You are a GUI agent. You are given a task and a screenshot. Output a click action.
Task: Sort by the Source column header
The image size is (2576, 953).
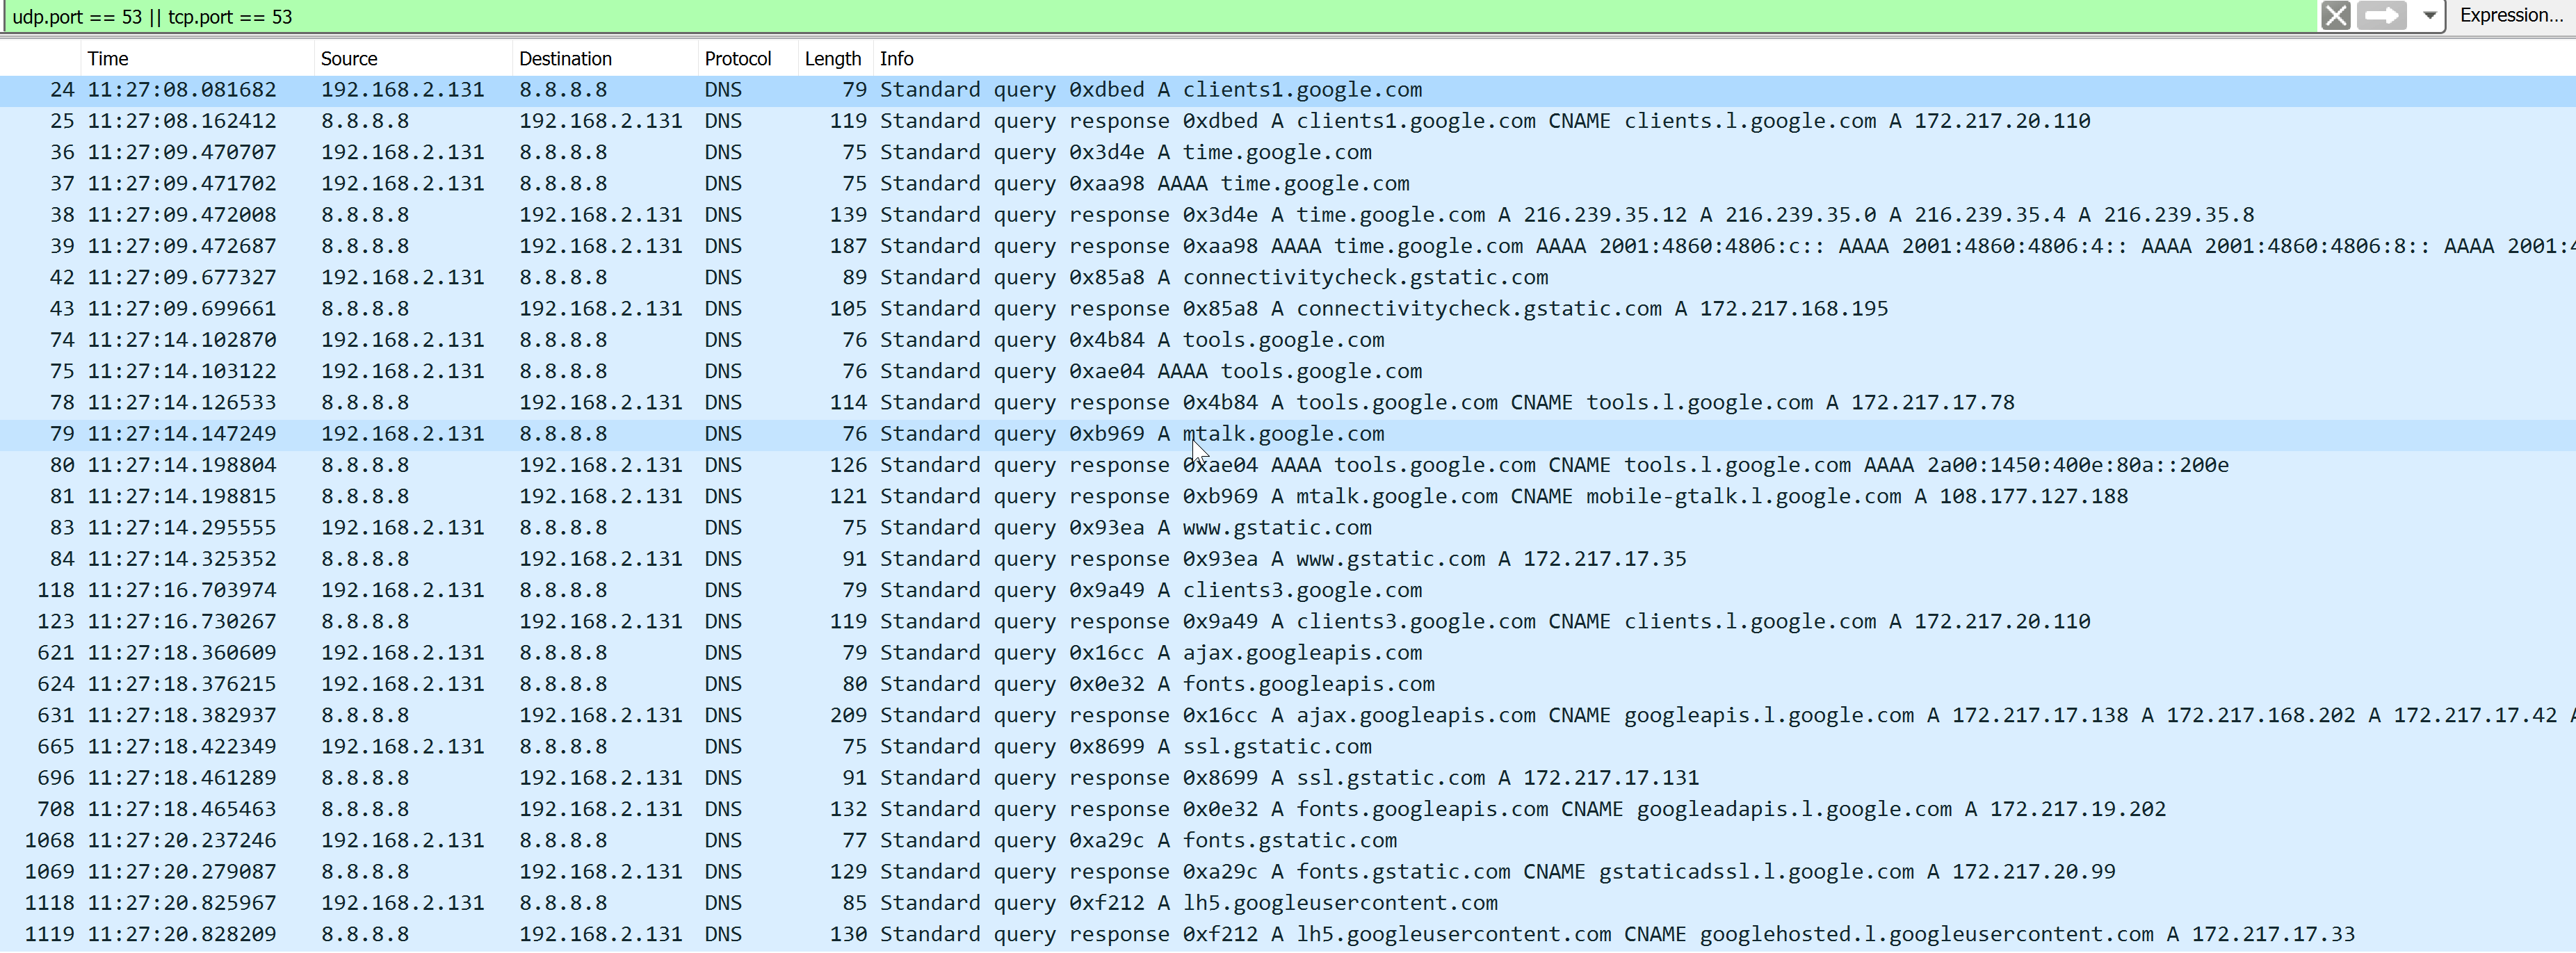[x=349, y=59]
